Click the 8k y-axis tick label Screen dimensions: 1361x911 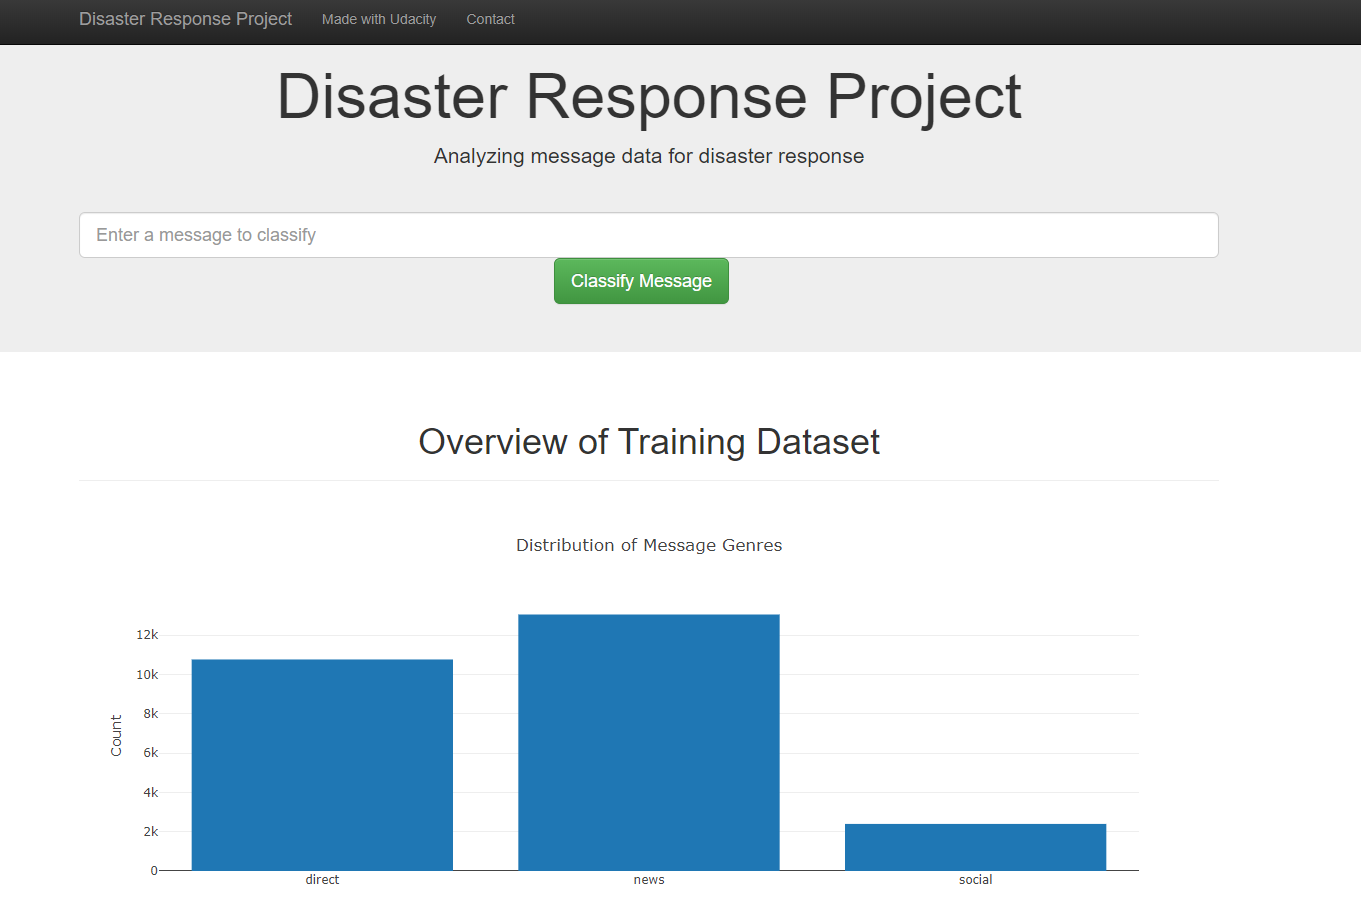pyautogui.click(x=151, y=714)
